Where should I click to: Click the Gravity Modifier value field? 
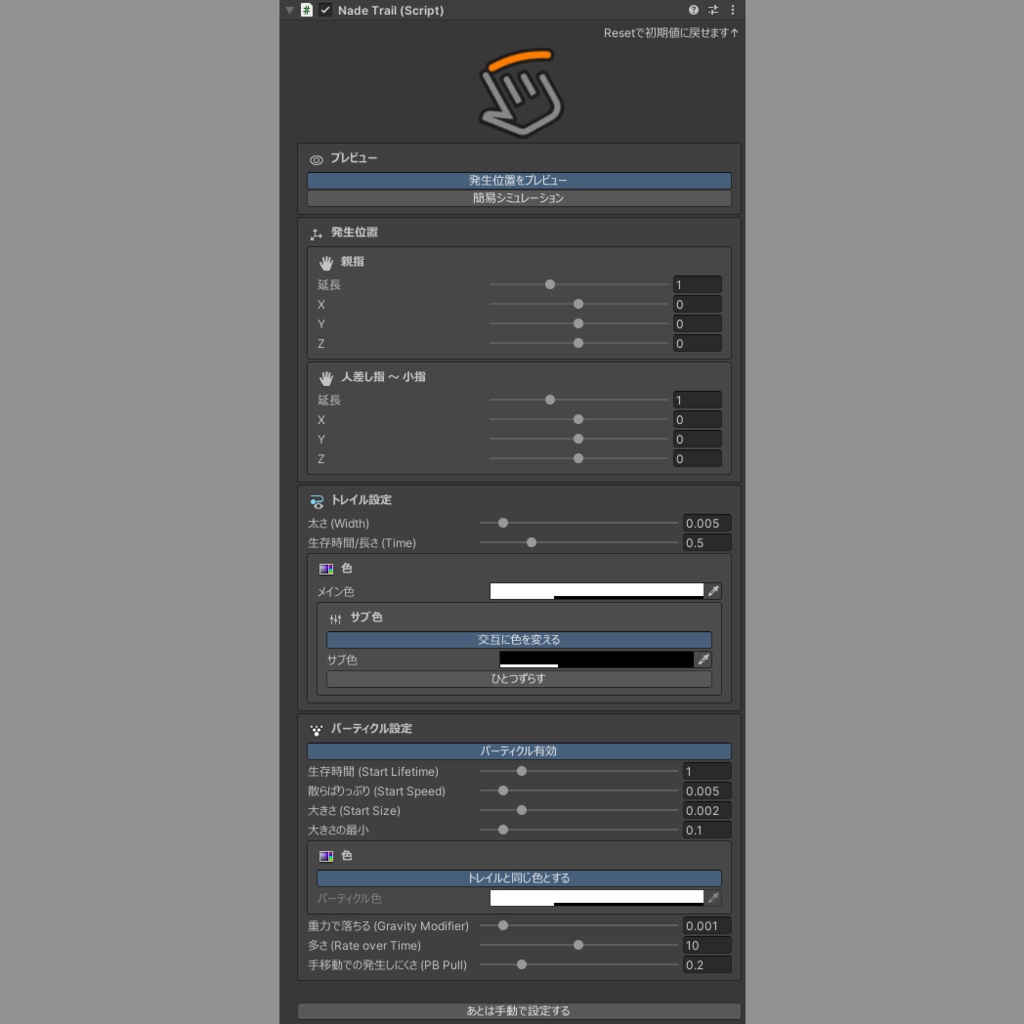click(x=707, y=925)
